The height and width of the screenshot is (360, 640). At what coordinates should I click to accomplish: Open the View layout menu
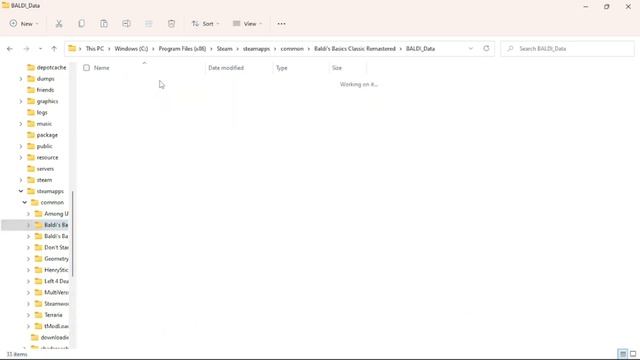pyautogui.click(x=247, y=24)
